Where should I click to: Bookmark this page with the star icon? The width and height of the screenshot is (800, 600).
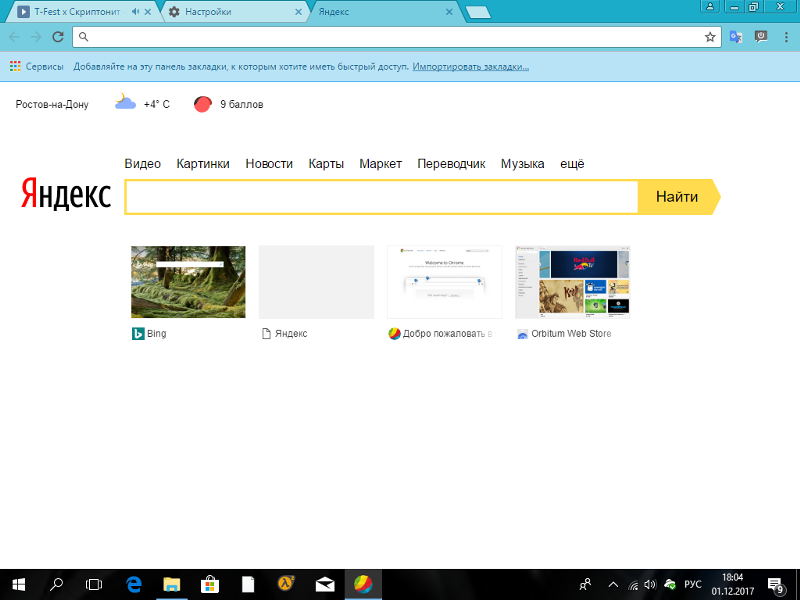pos(710,37)
